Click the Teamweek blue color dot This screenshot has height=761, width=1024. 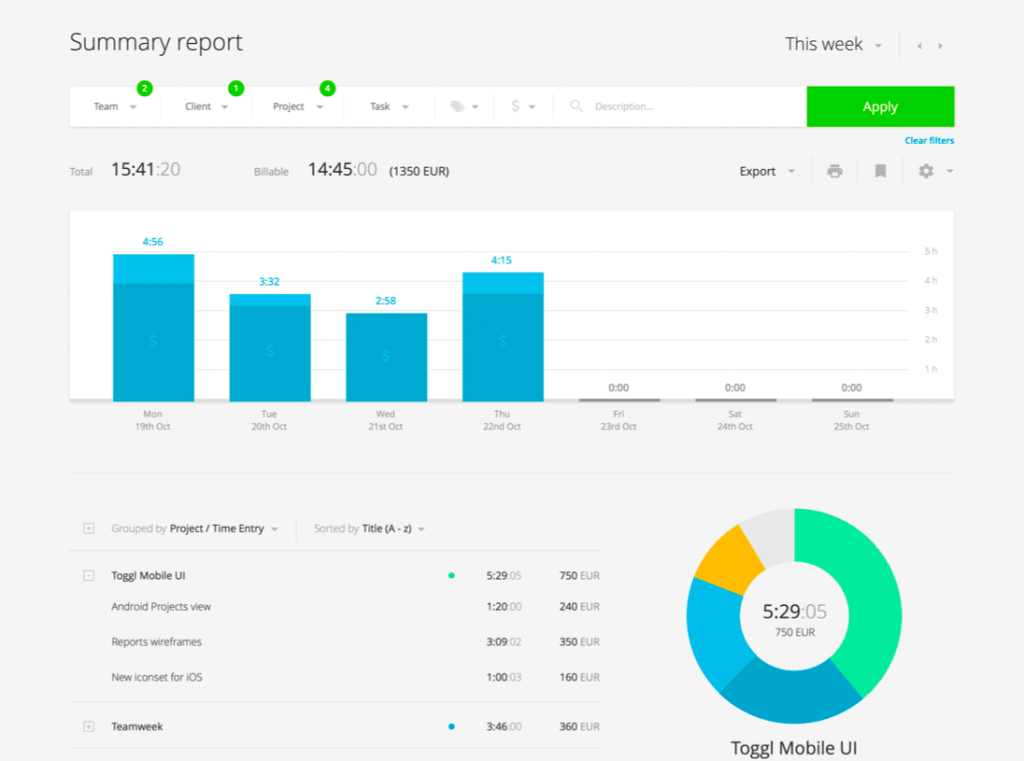pos(451,726)
